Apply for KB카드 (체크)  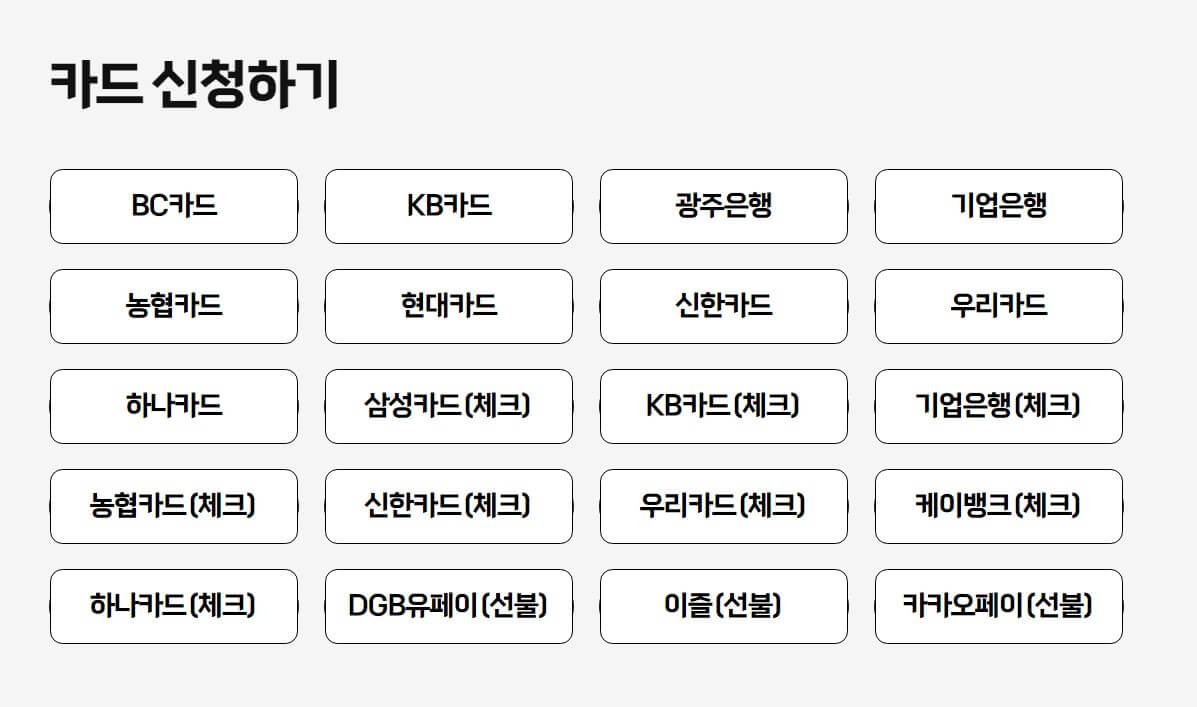(x=723, y=407)
